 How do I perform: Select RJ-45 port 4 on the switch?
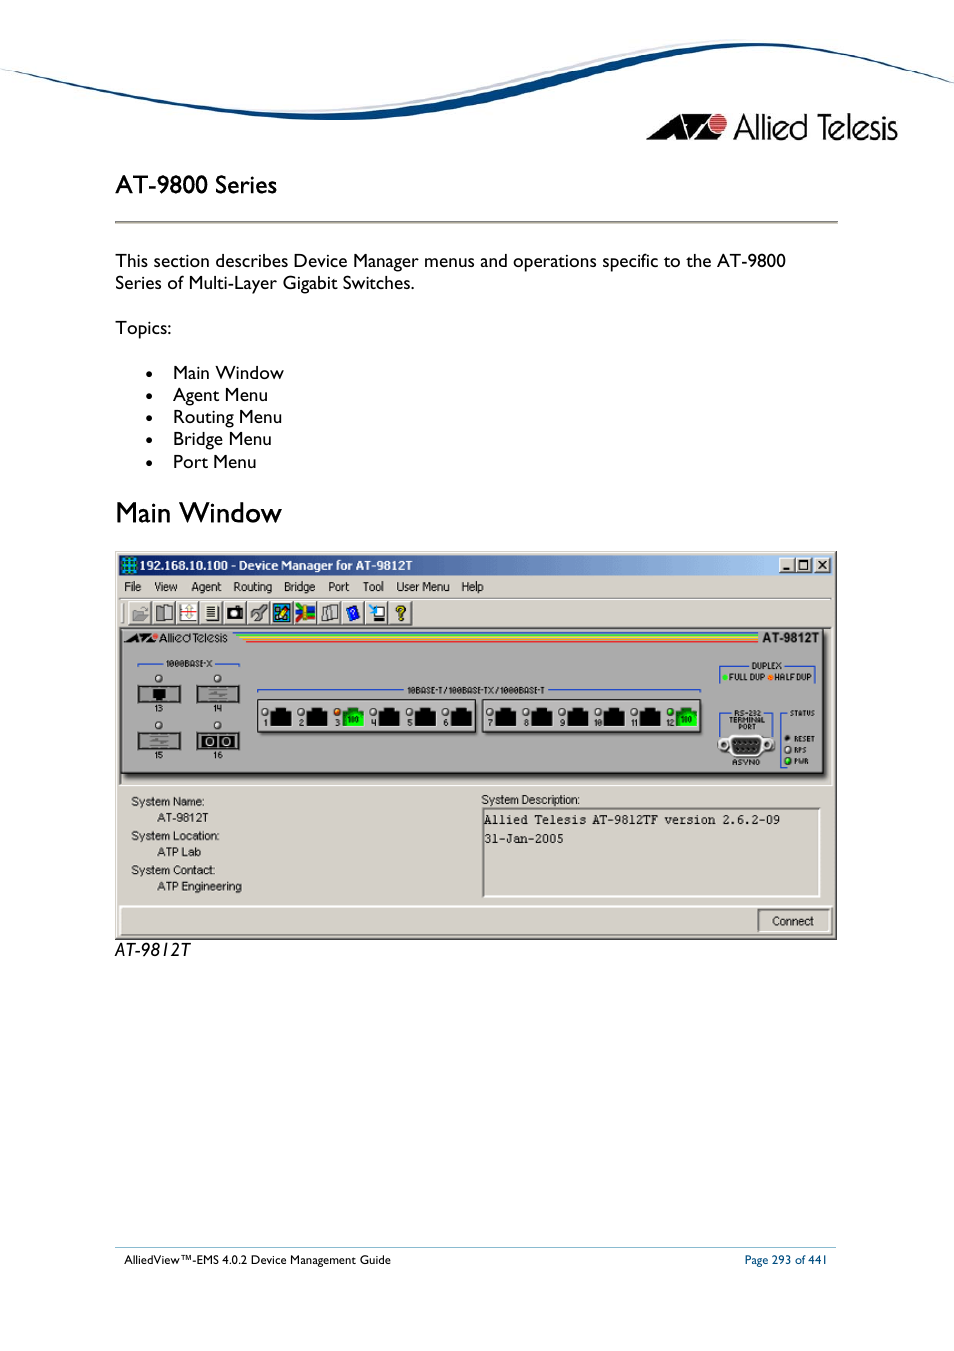pyautogui.click(x=389, y=717)
